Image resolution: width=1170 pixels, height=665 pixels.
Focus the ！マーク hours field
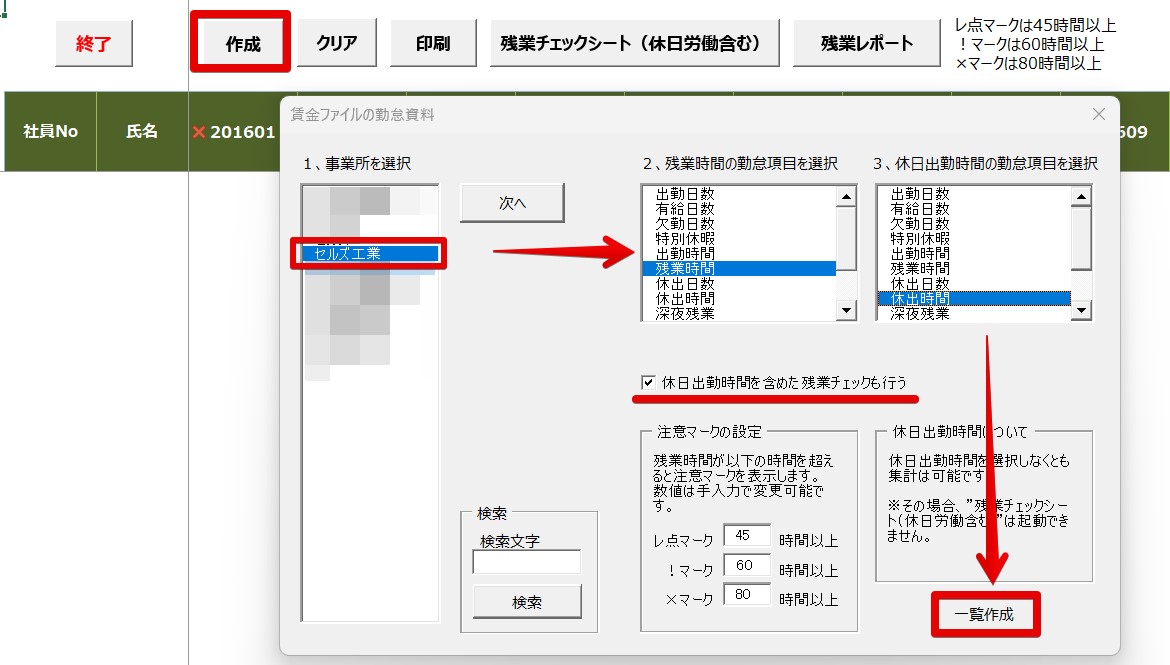point(747,566)
